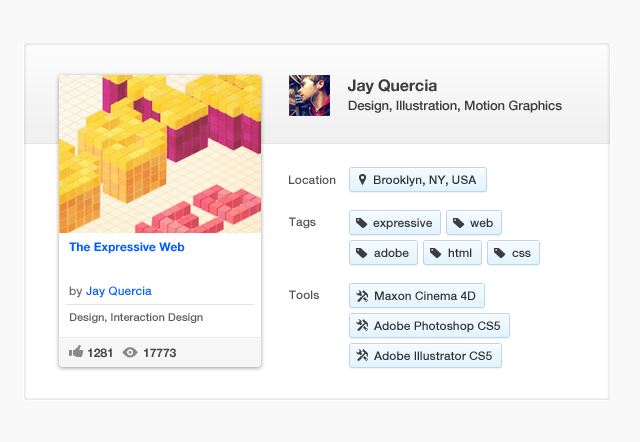Viewport: 640px width, 442px height.
Task: Click the tools icon beside Adobe Photoshop CS5
Action: (362, 326)
